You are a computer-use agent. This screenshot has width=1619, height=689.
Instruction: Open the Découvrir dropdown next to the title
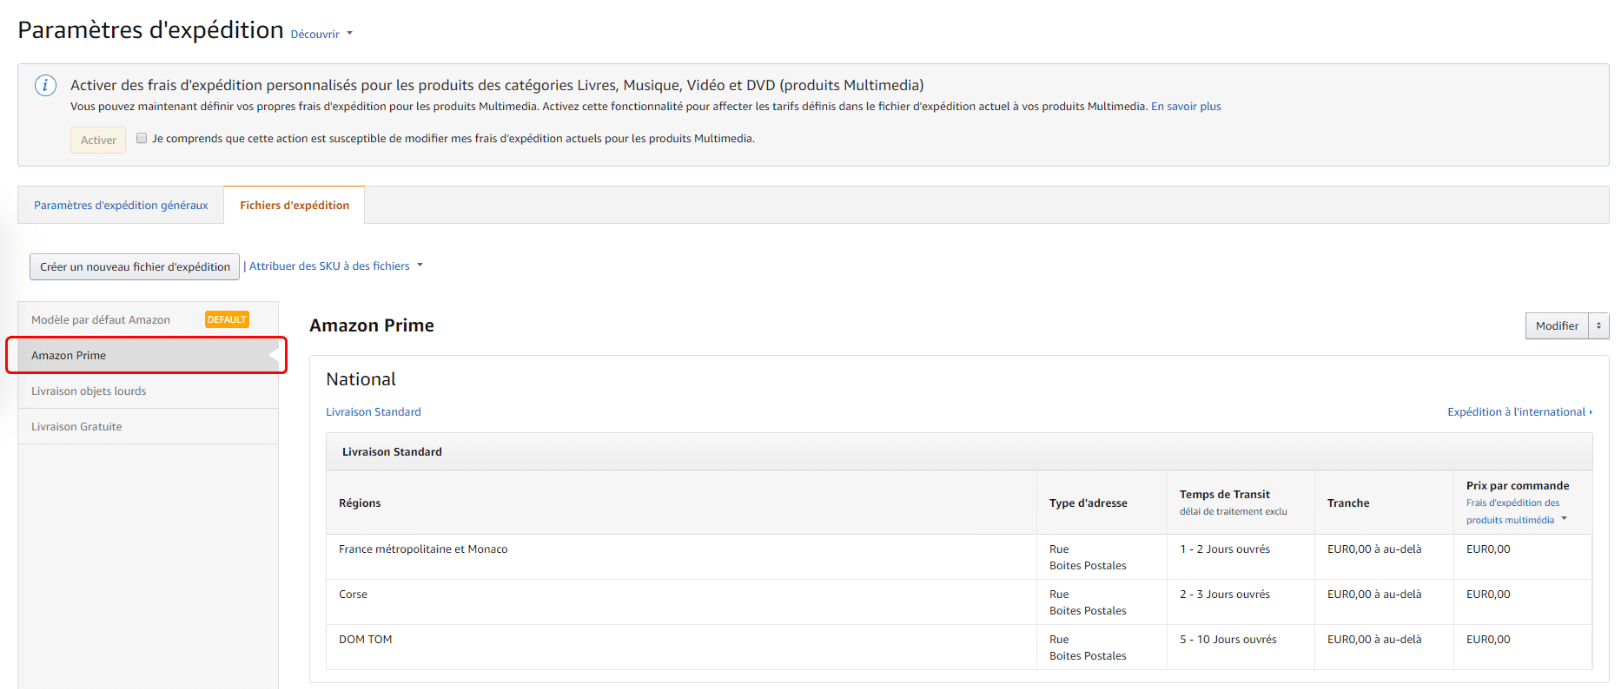coord(322,34)
